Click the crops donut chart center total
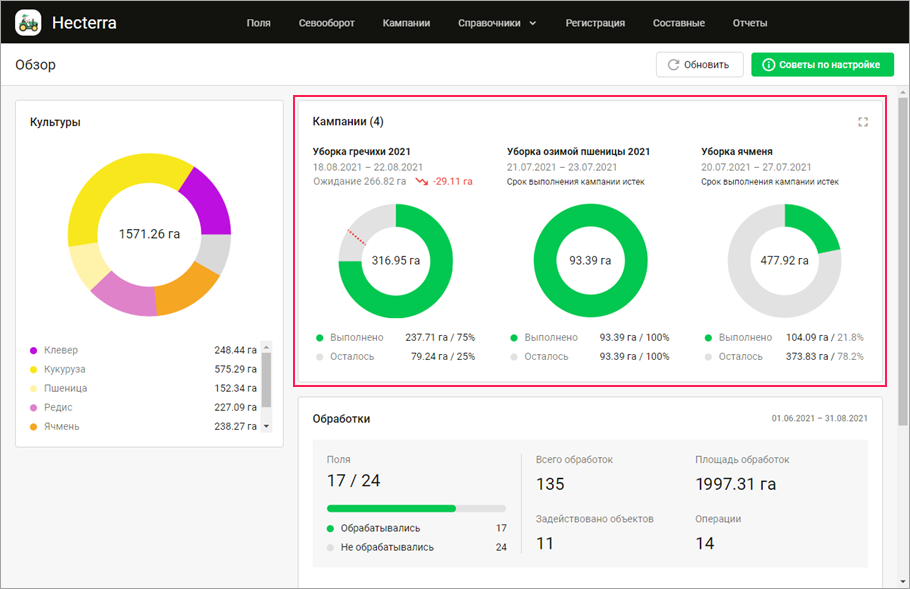 (x=149, y=234)
